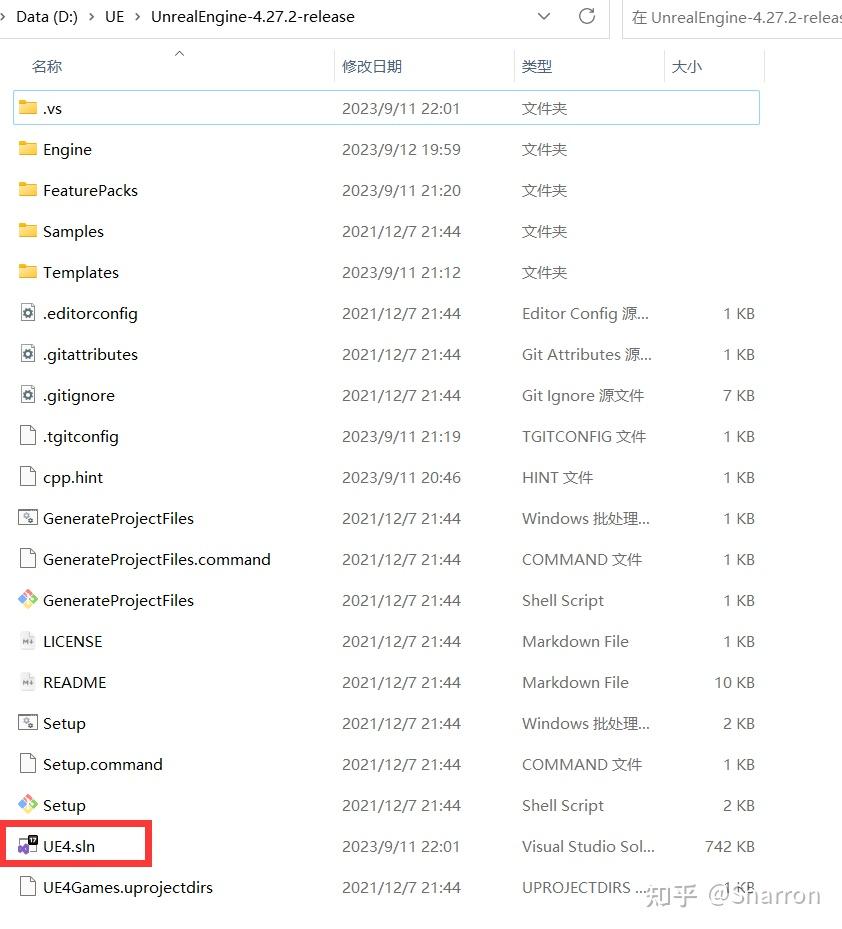
Task: Click the Engine date 2023/9/12 19:59
Action: coord(401,149)
